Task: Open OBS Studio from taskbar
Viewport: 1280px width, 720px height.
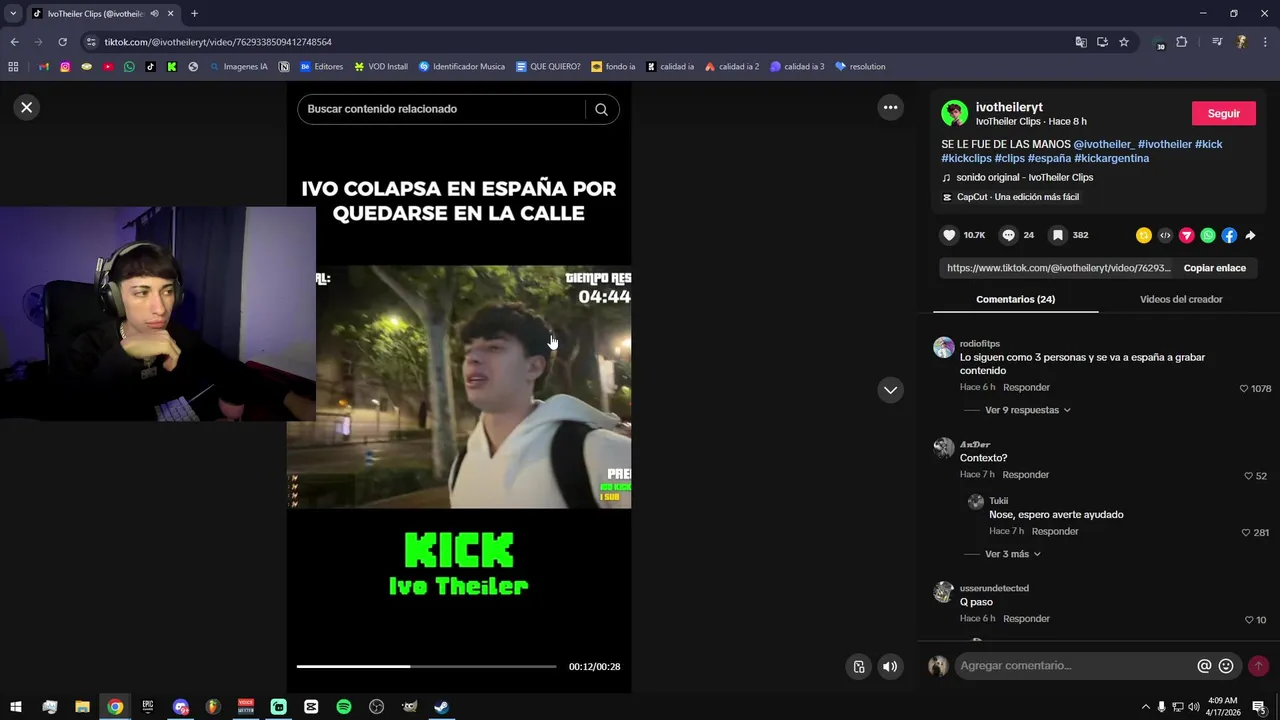Action: pyautogui.click(x=376, y=707)
